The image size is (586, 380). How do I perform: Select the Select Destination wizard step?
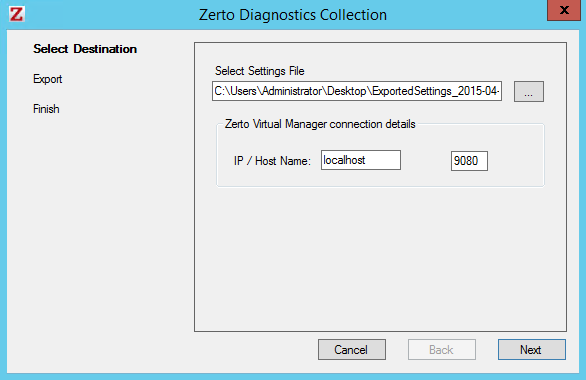(x=85, y=49)
